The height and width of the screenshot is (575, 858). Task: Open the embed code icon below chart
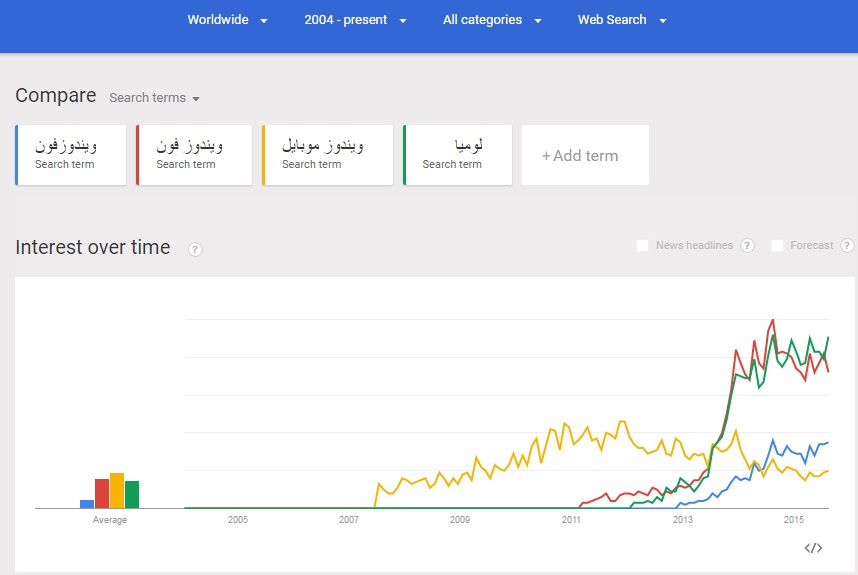[x=813, y=547]
